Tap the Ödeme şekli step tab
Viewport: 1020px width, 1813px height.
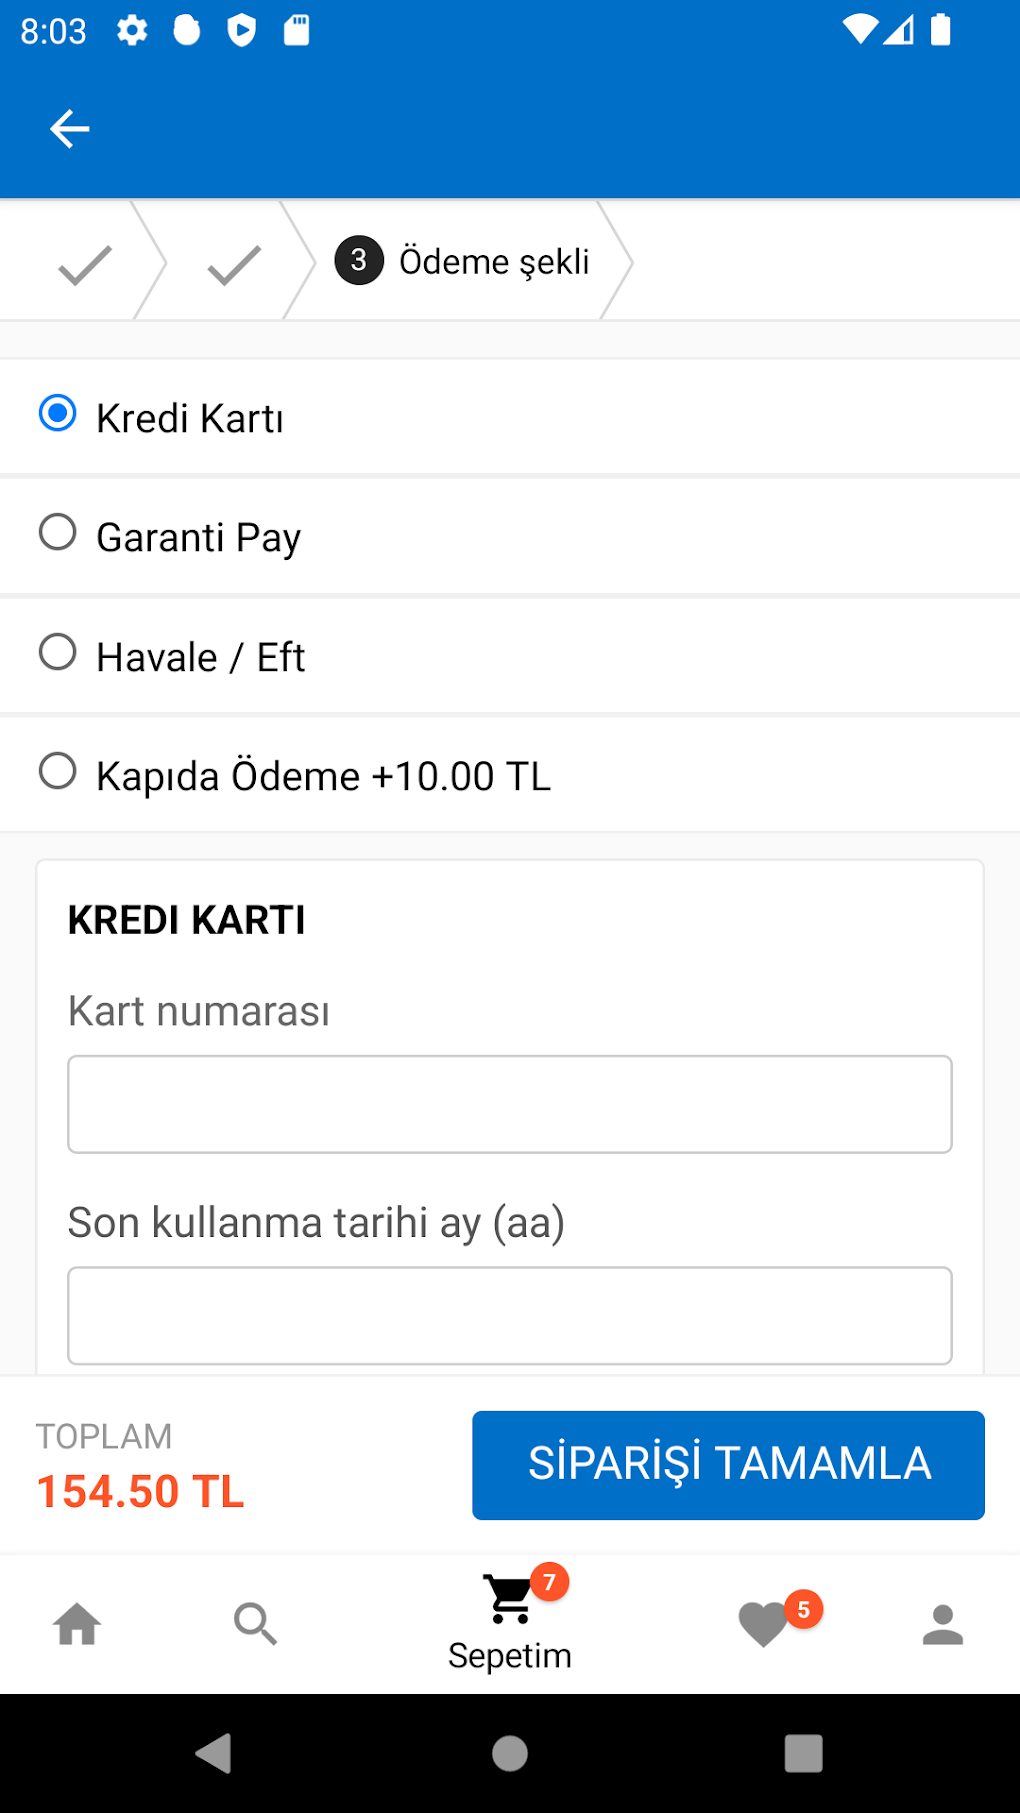coord(463,262)
